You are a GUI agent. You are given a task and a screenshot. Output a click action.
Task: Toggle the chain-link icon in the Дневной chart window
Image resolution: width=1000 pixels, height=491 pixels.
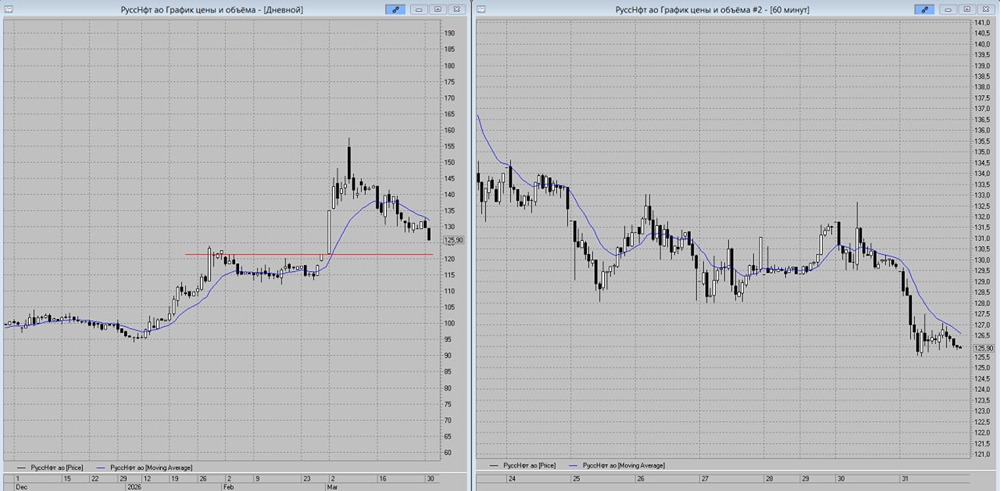(x=395, y=10)
